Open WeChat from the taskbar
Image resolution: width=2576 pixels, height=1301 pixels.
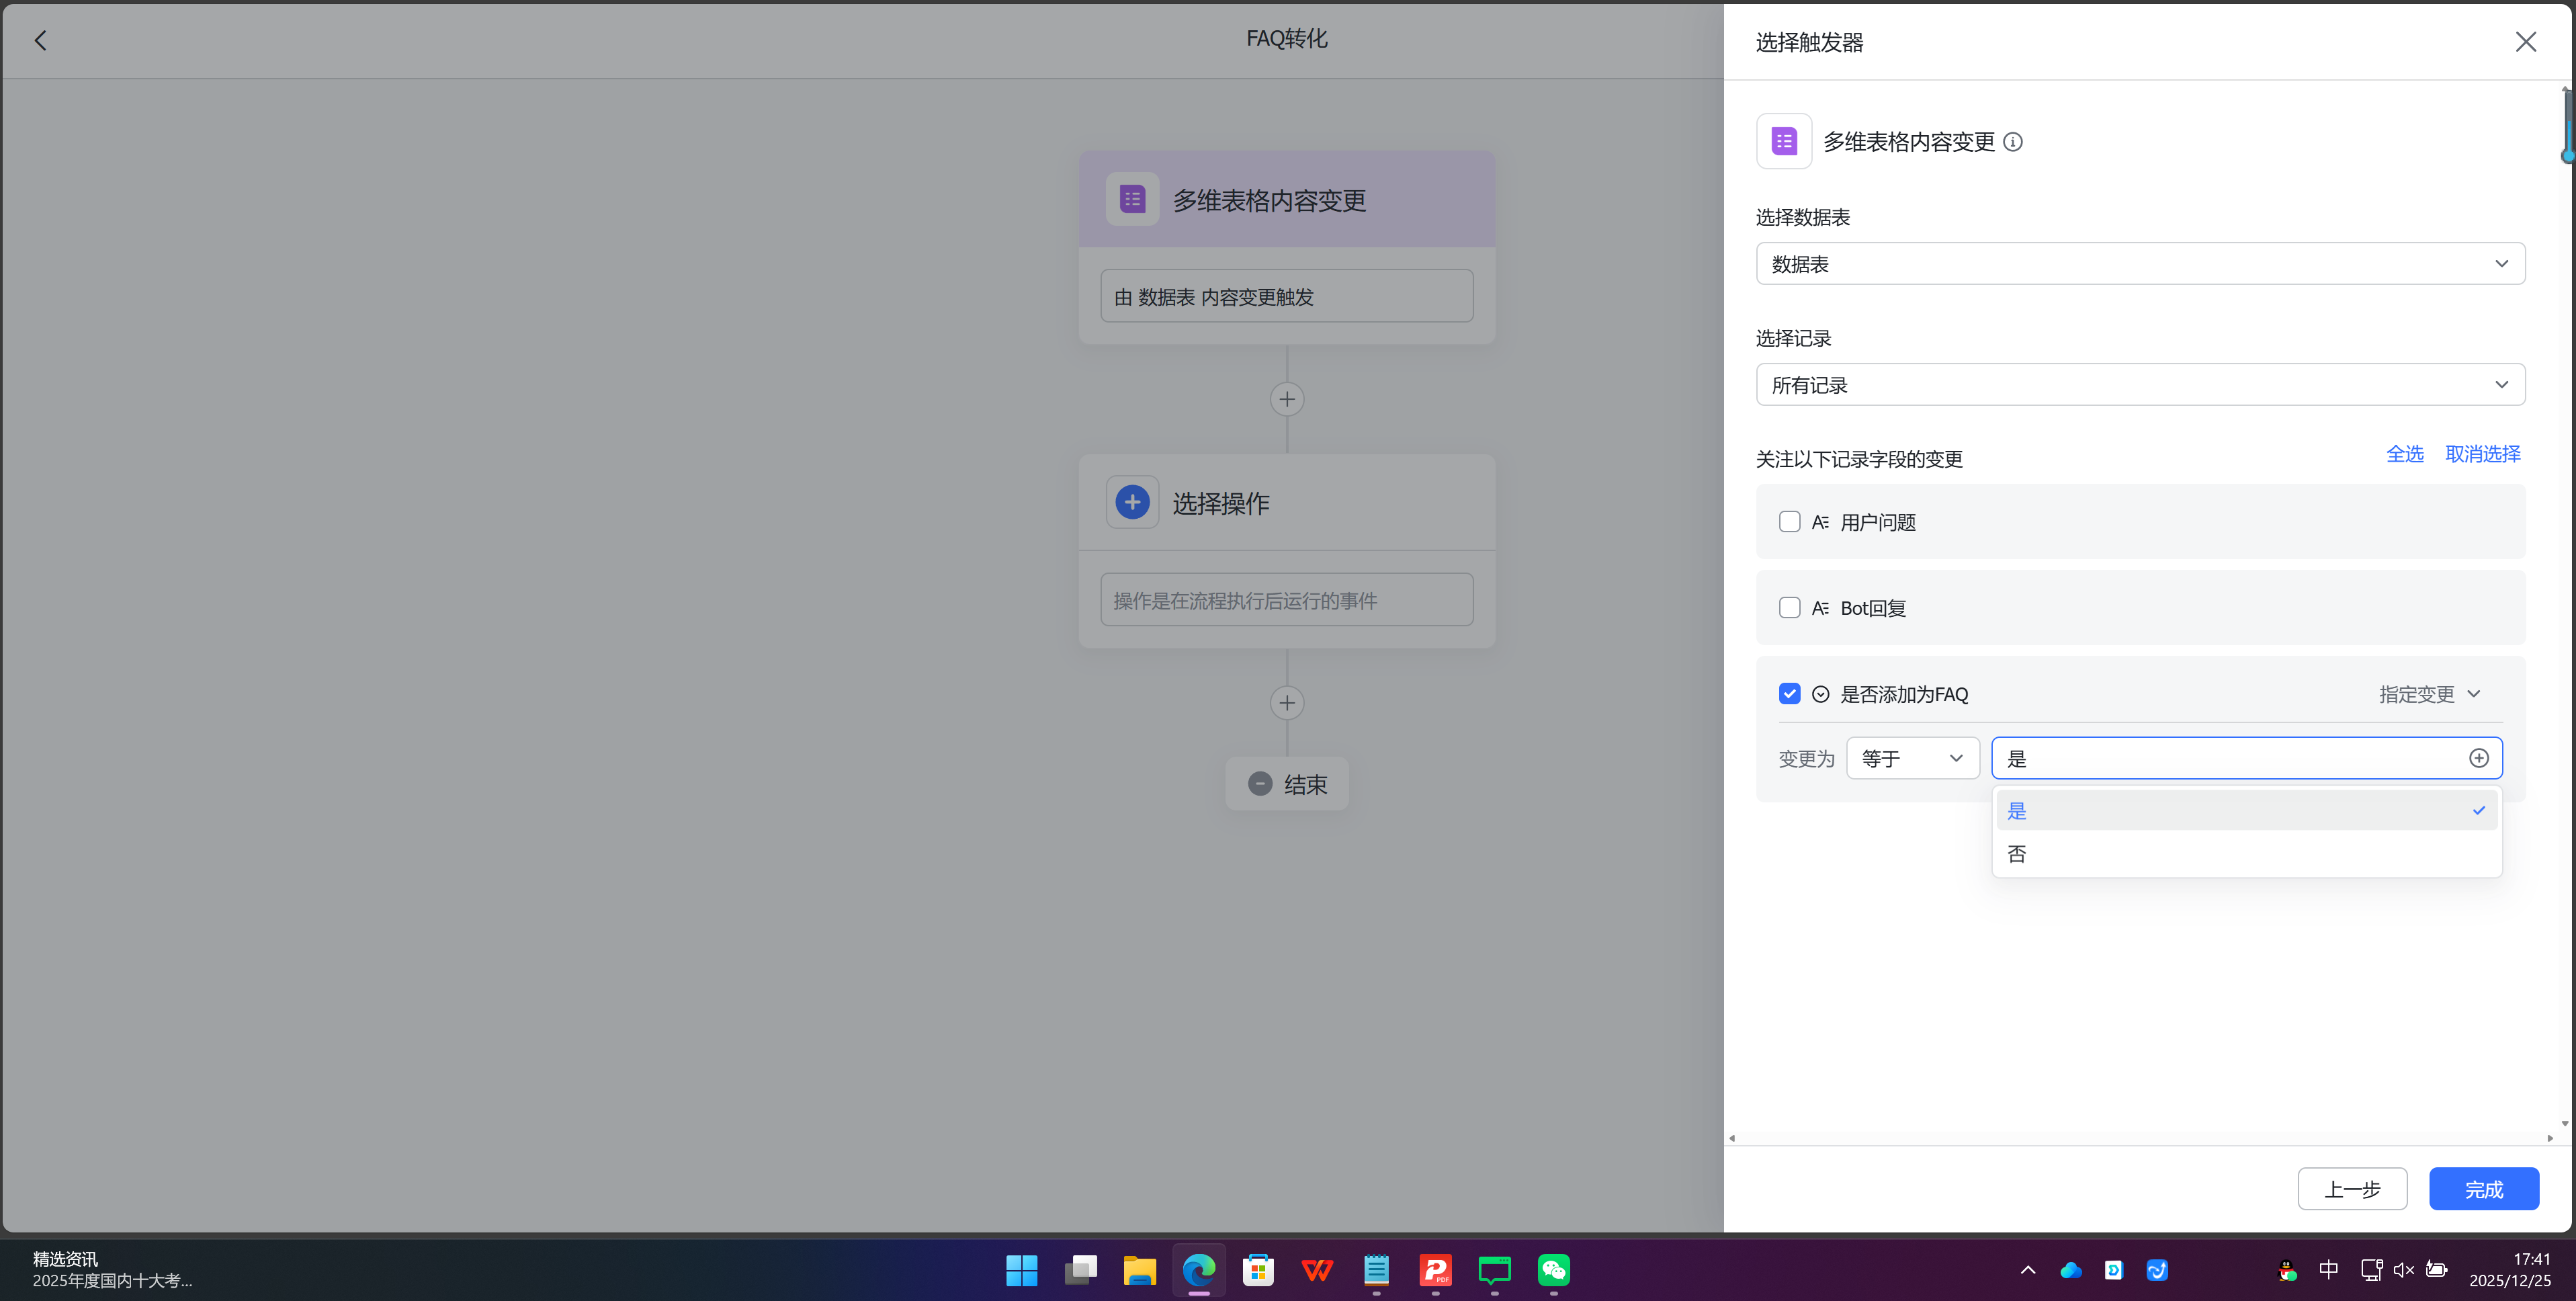(x=1553, y=1270)
